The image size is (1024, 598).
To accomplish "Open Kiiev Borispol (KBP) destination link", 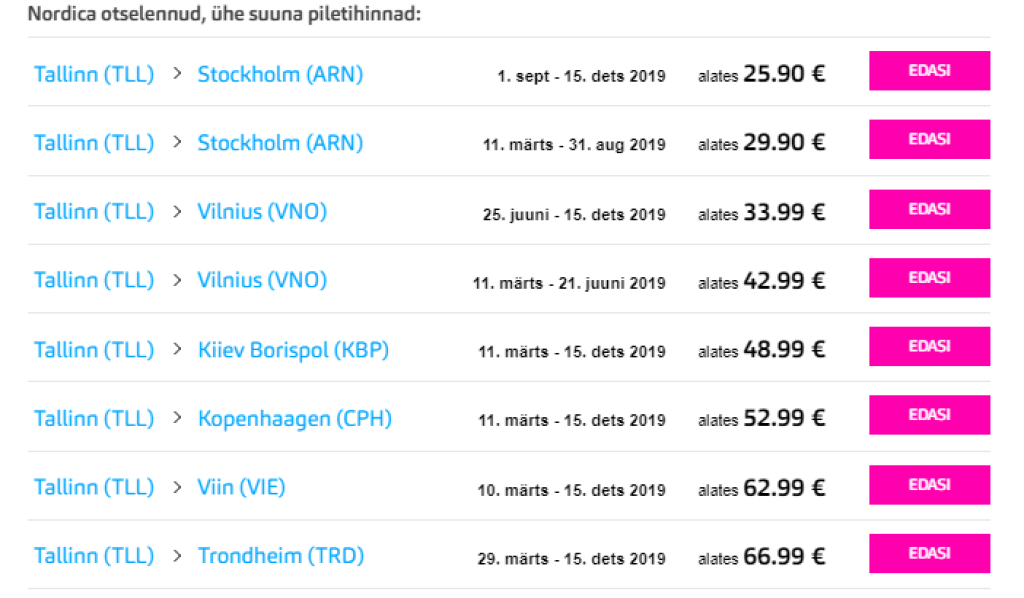I will (x=293, y=350).
